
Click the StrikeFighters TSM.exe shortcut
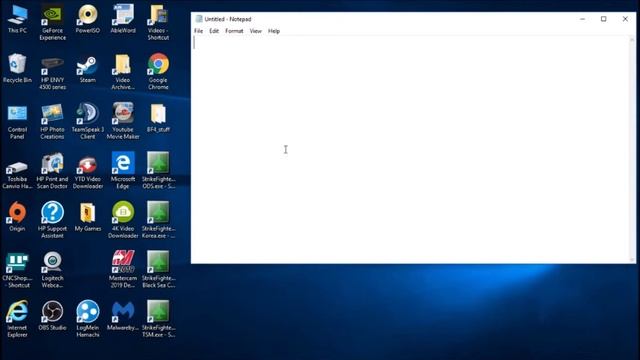pyautogui.click(x=158, y=320)
